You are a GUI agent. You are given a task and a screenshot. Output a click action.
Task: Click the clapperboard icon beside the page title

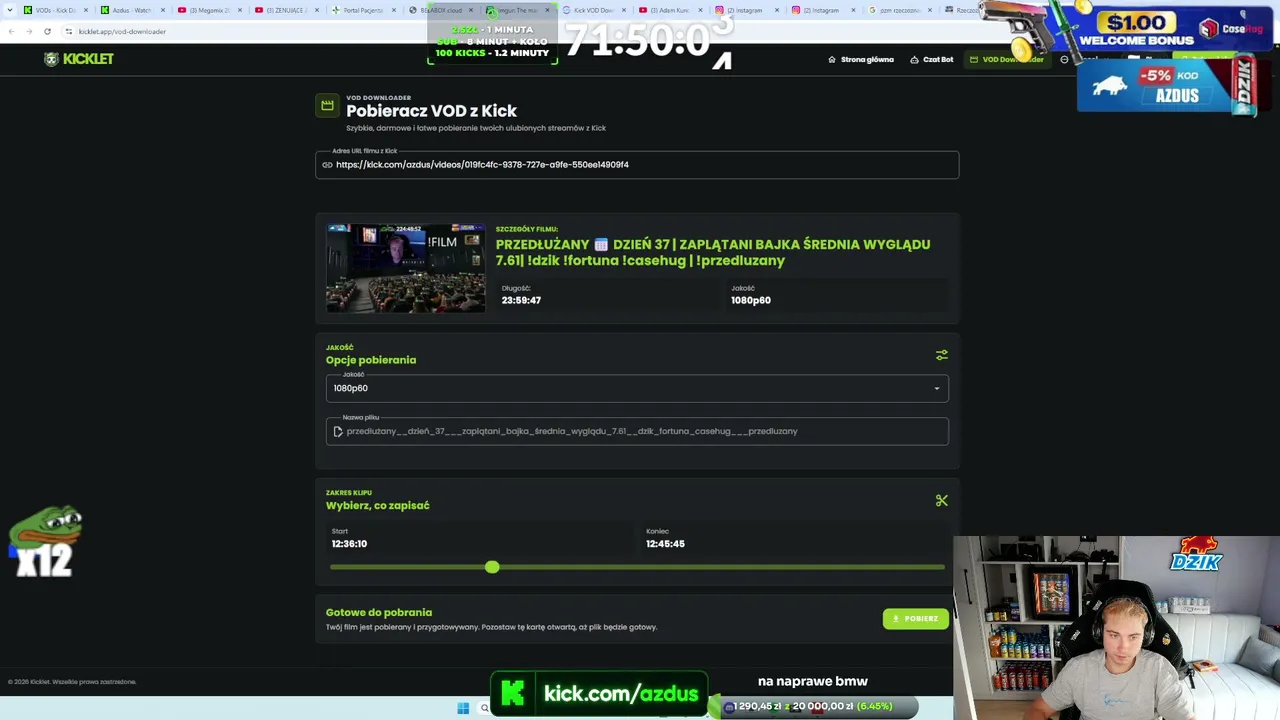pyautogui.click(x=327, y=105)
